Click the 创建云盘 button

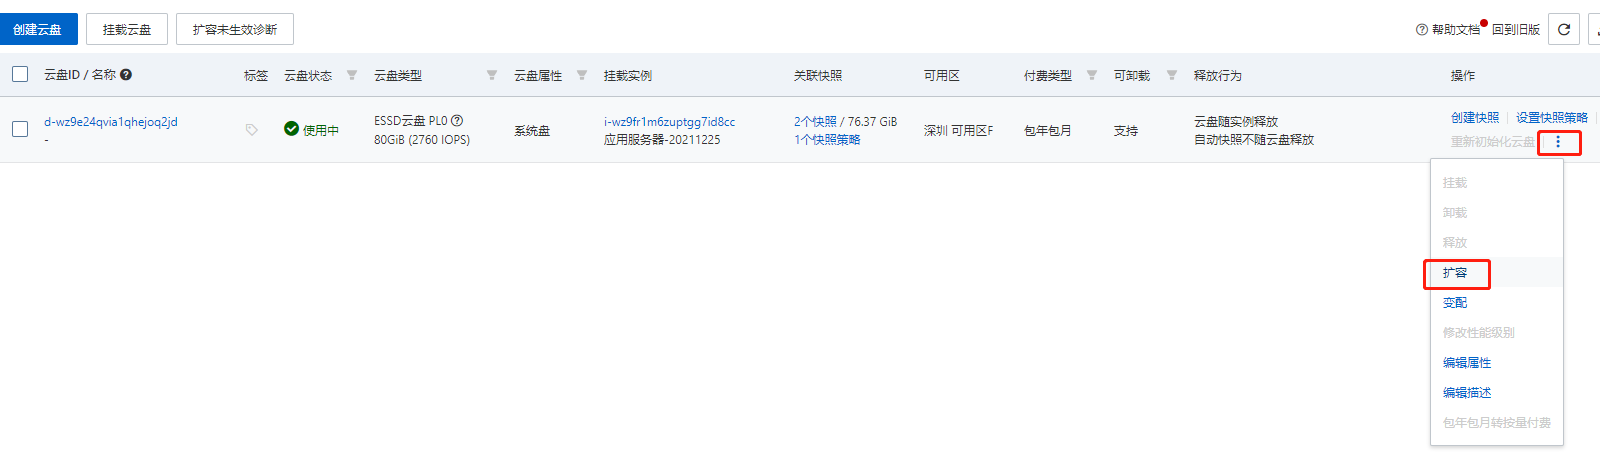pos(38,30)
